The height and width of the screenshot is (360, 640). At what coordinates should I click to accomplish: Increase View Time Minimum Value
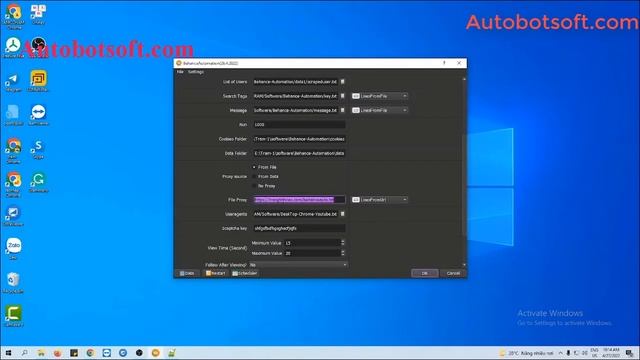[x=343, y=241]
